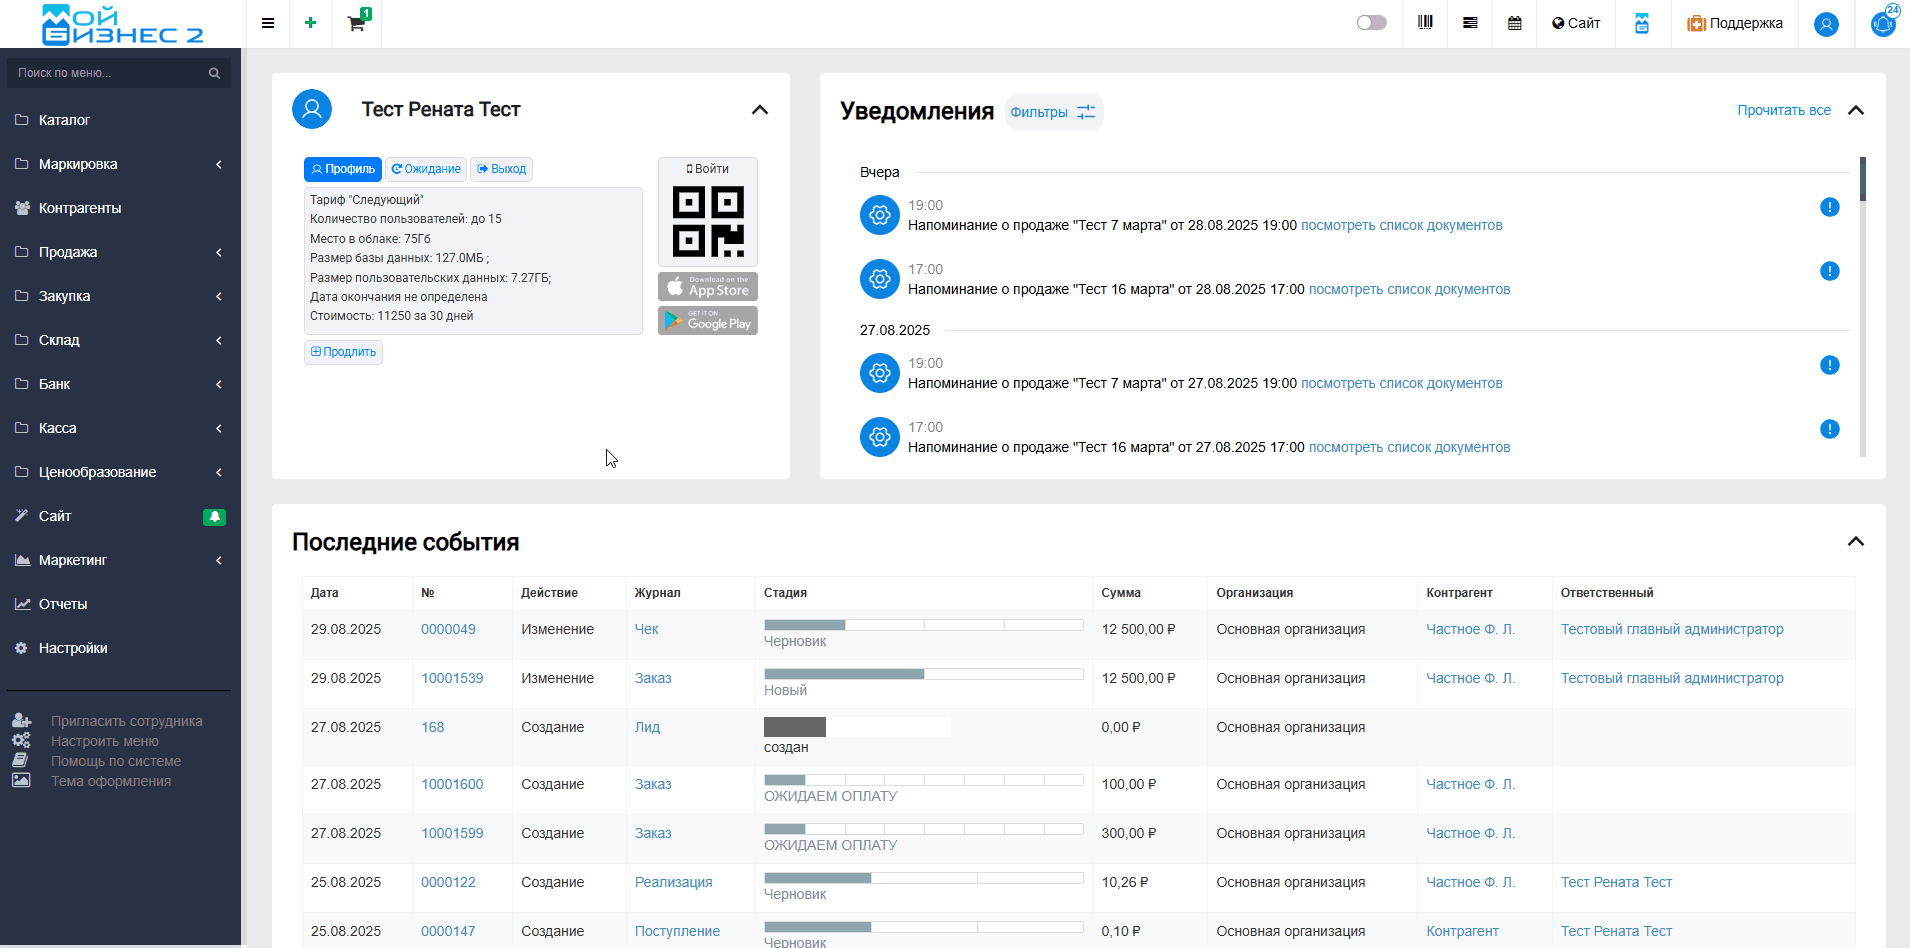Click stage progress bar for order 10001539

(923, 674)
